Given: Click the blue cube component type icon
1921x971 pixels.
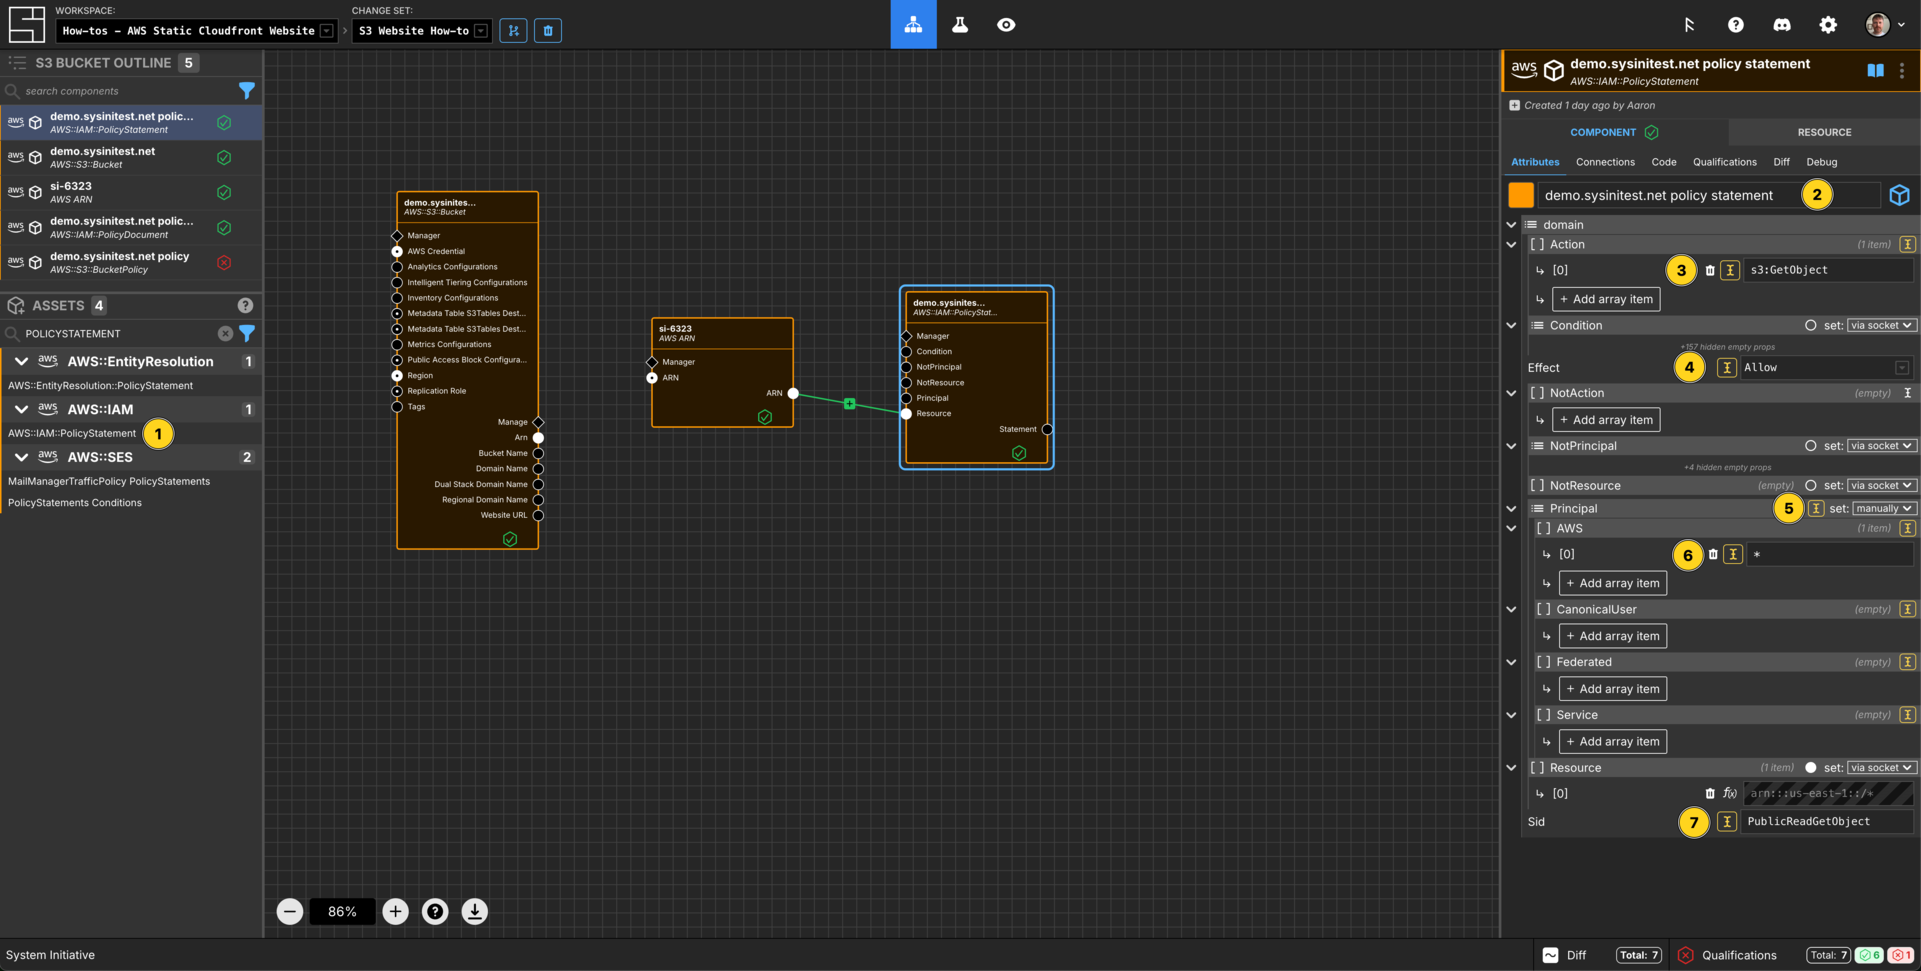Looking at the screenshot, I should tap(1900, 195).
